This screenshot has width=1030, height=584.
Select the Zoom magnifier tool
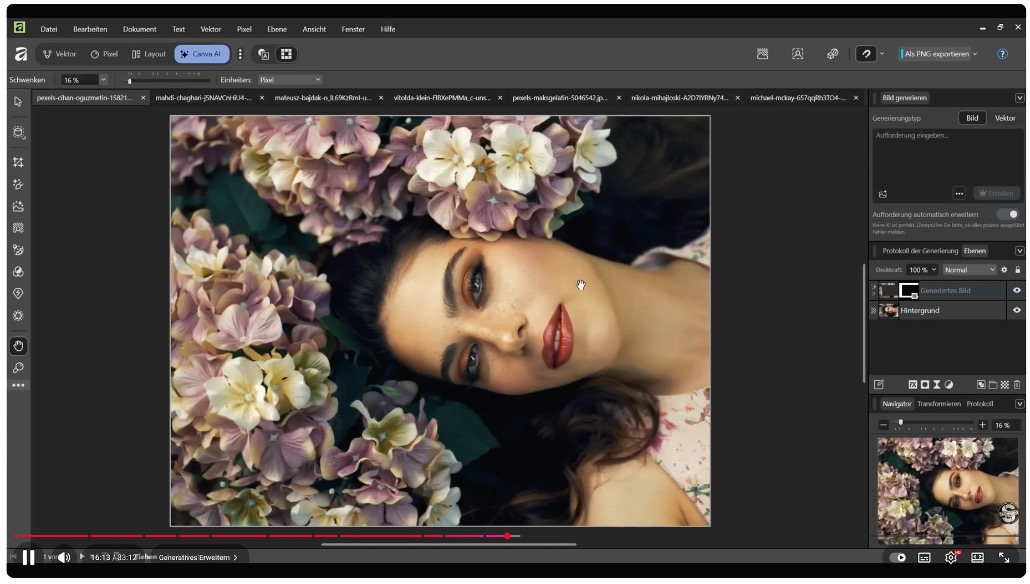(18, 367)
